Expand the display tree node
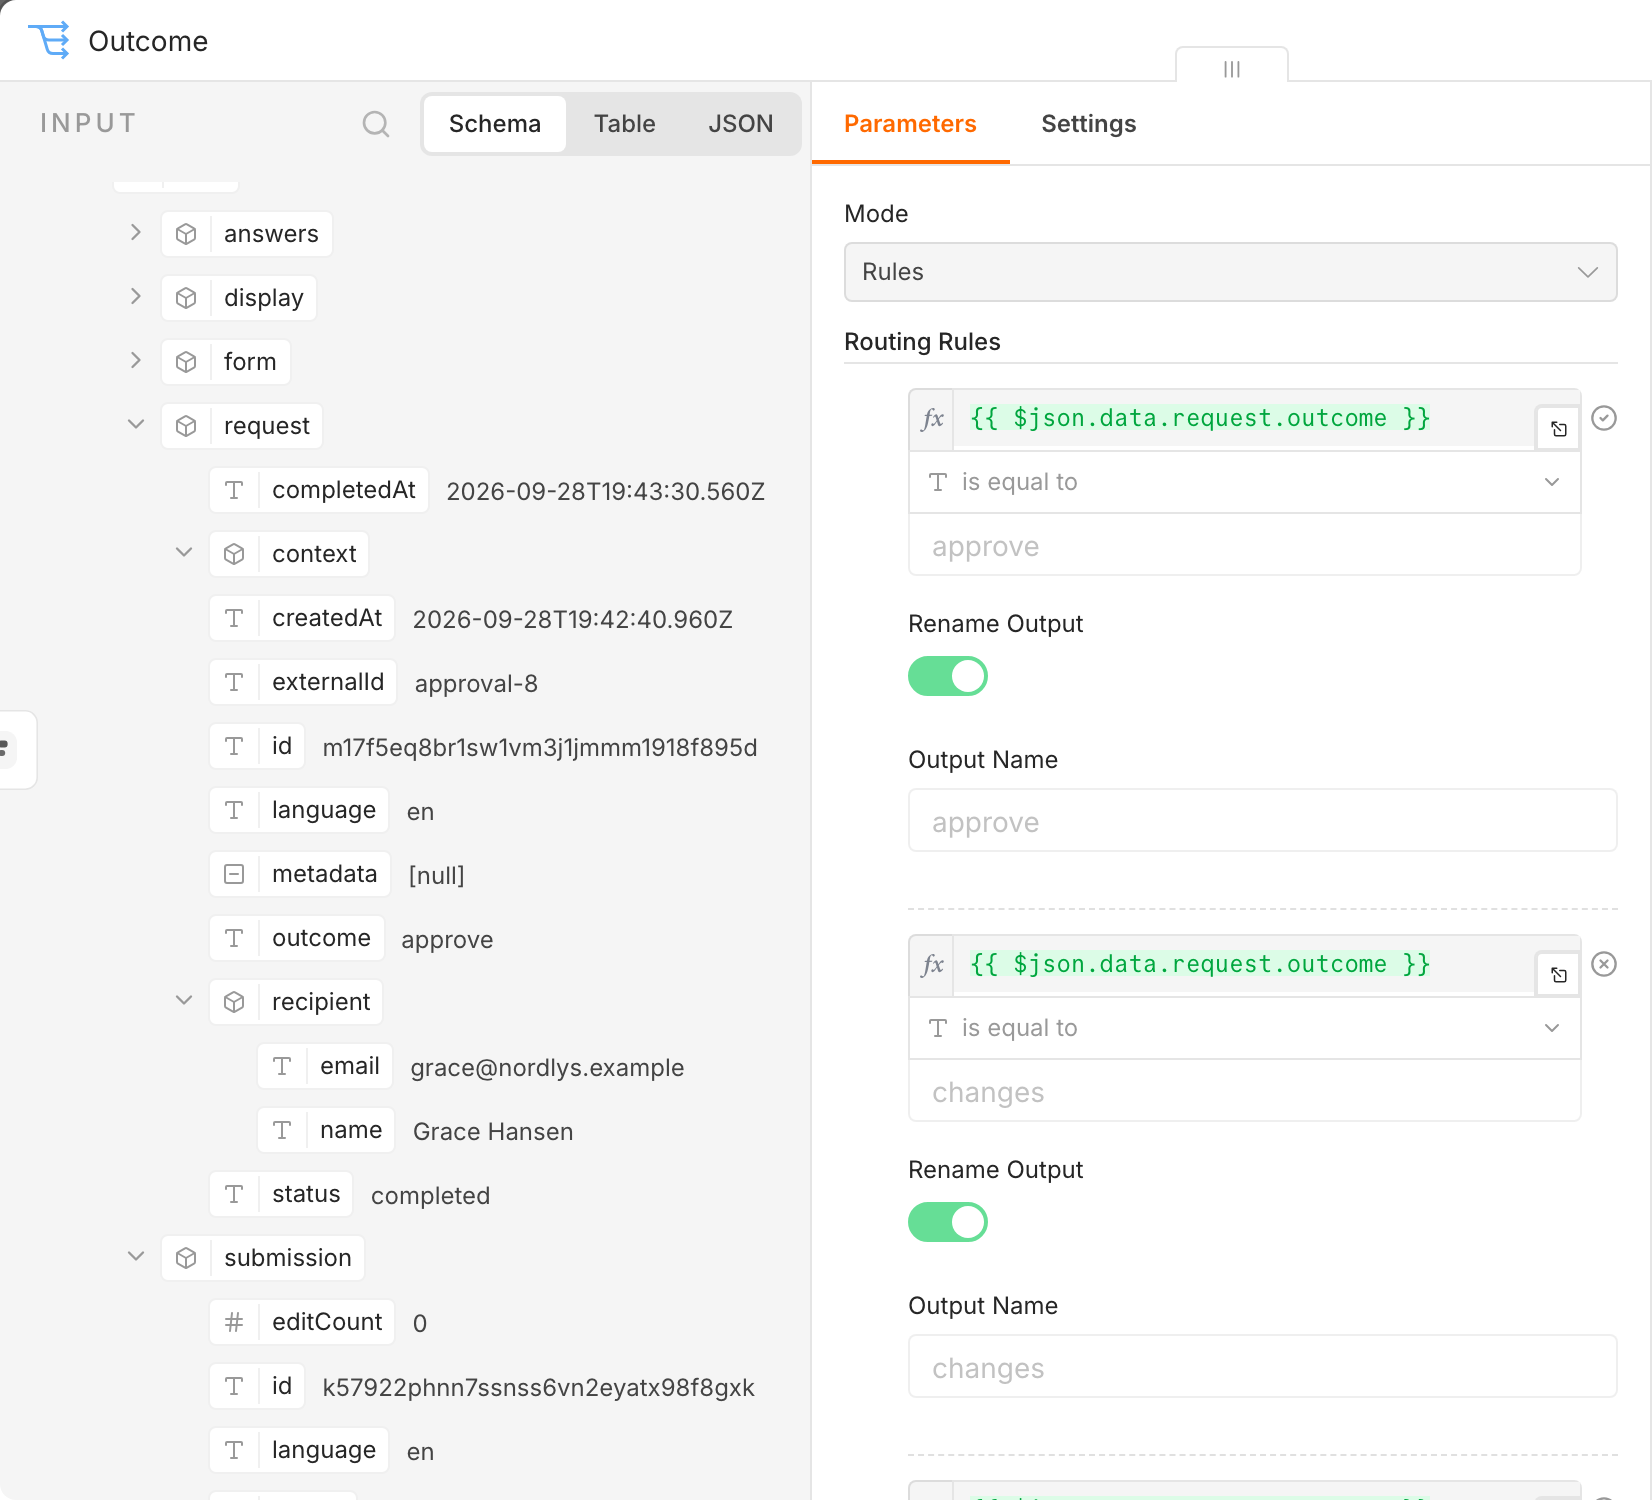 click(x=136, y=297)
